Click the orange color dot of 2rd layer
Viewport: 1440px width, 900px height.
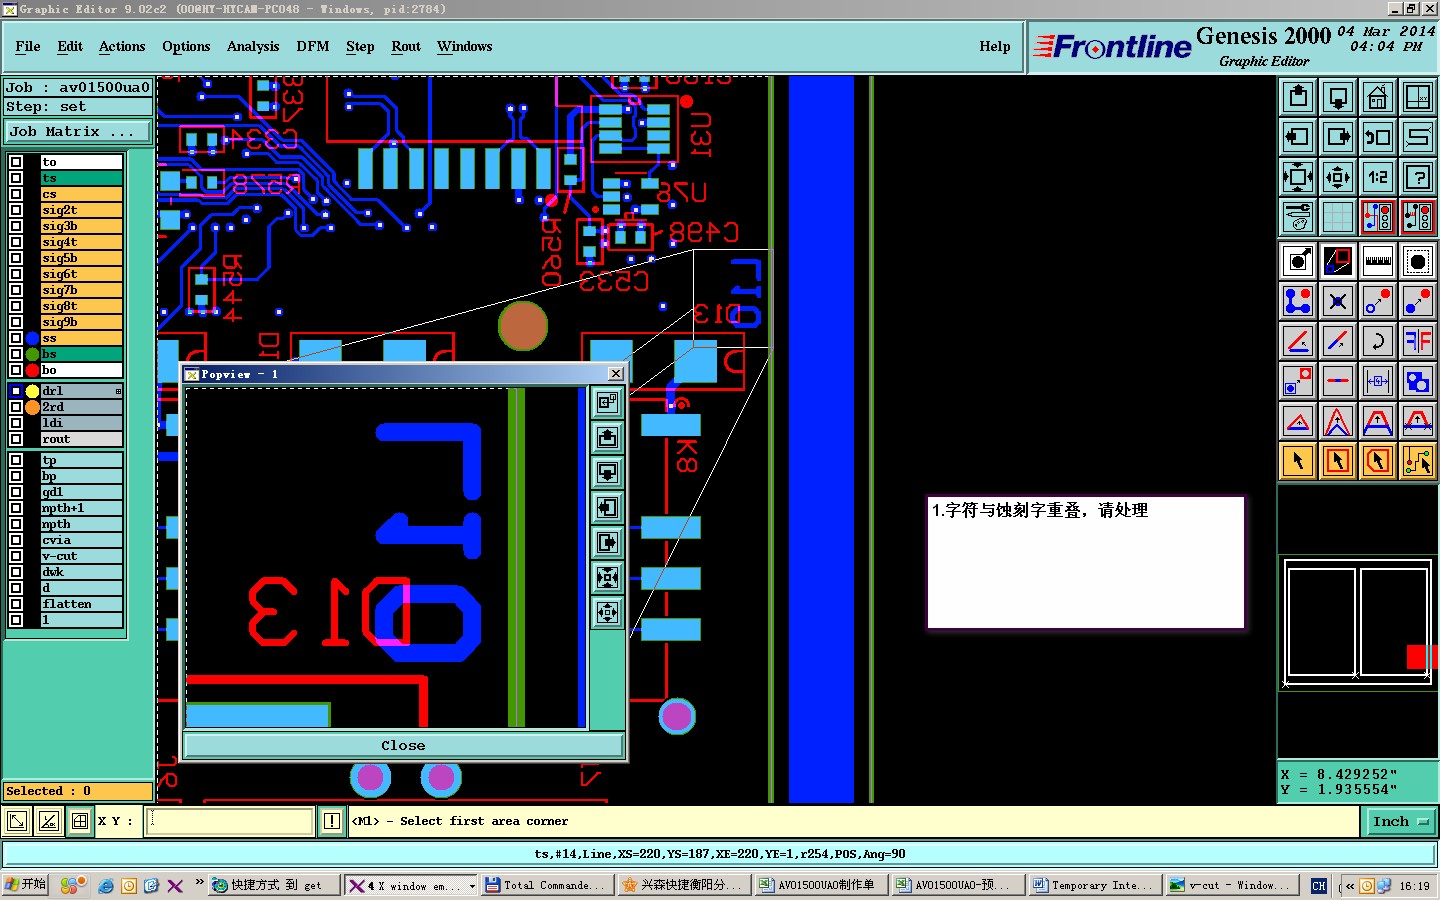33,407
